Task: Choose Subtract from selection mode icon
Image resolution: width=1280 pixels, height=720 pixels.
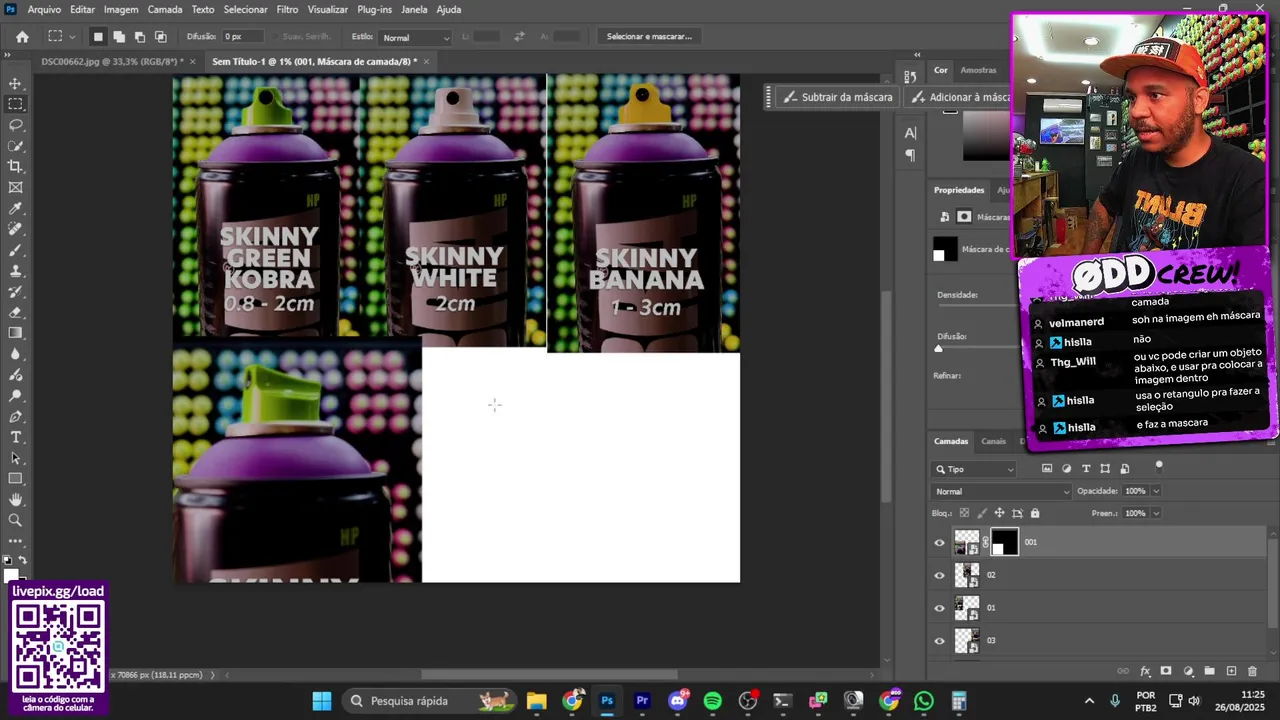Action: pyautogui.click(x=139, y=37)
